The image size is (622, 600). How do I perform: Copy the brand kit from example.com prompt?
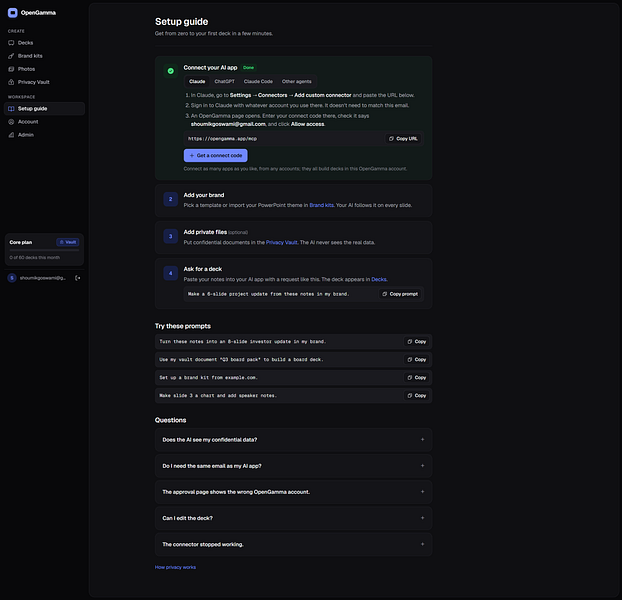point(417,378)
